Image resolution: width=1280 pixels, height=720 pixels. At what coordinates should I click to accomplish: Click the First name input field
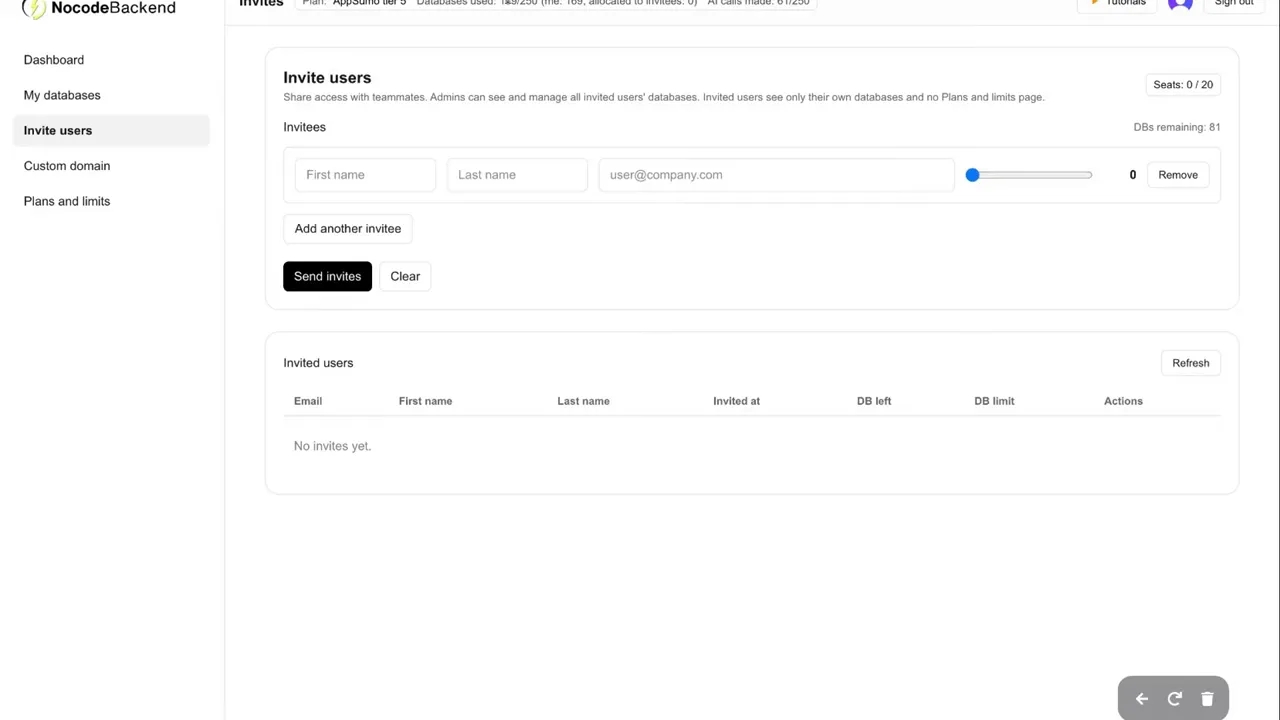(365, 175)
